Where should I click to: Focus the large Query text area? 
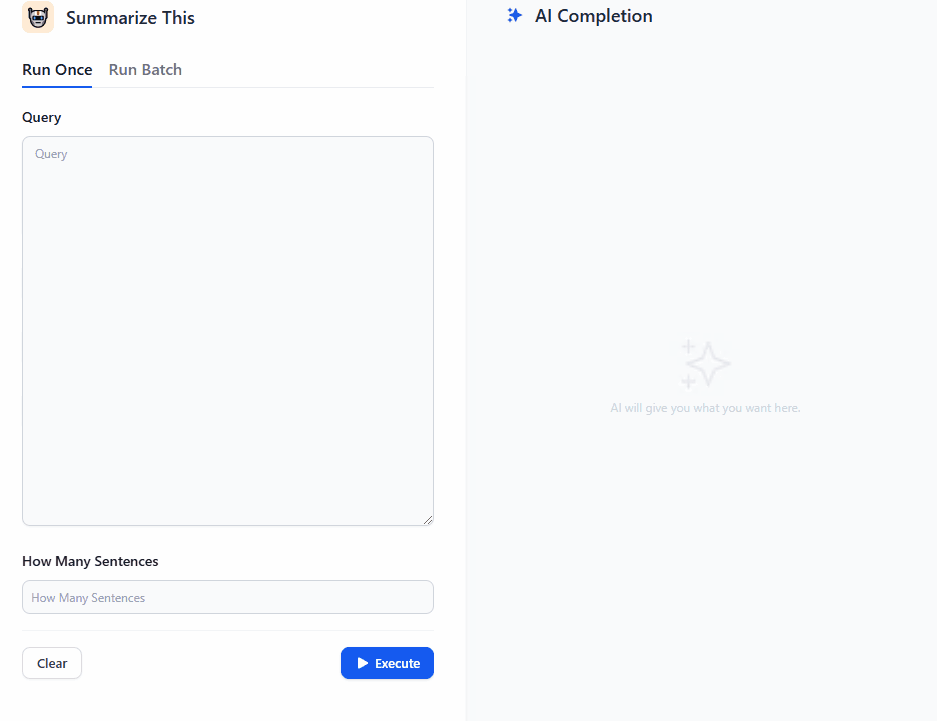point(228,330)
